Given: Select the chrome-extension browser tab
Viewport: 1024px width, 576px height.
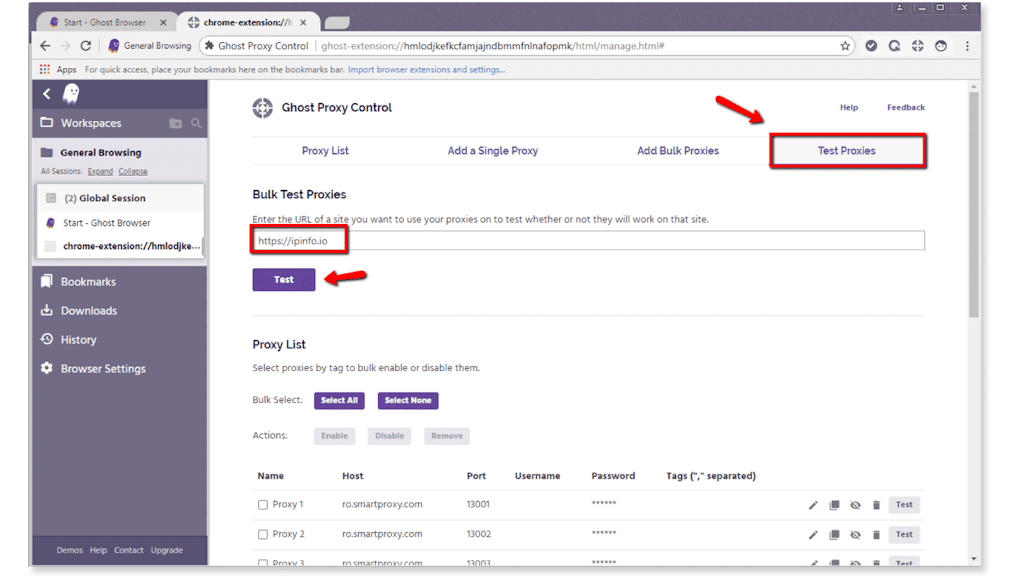Looking at the screenshot, I should pos(248,22).
